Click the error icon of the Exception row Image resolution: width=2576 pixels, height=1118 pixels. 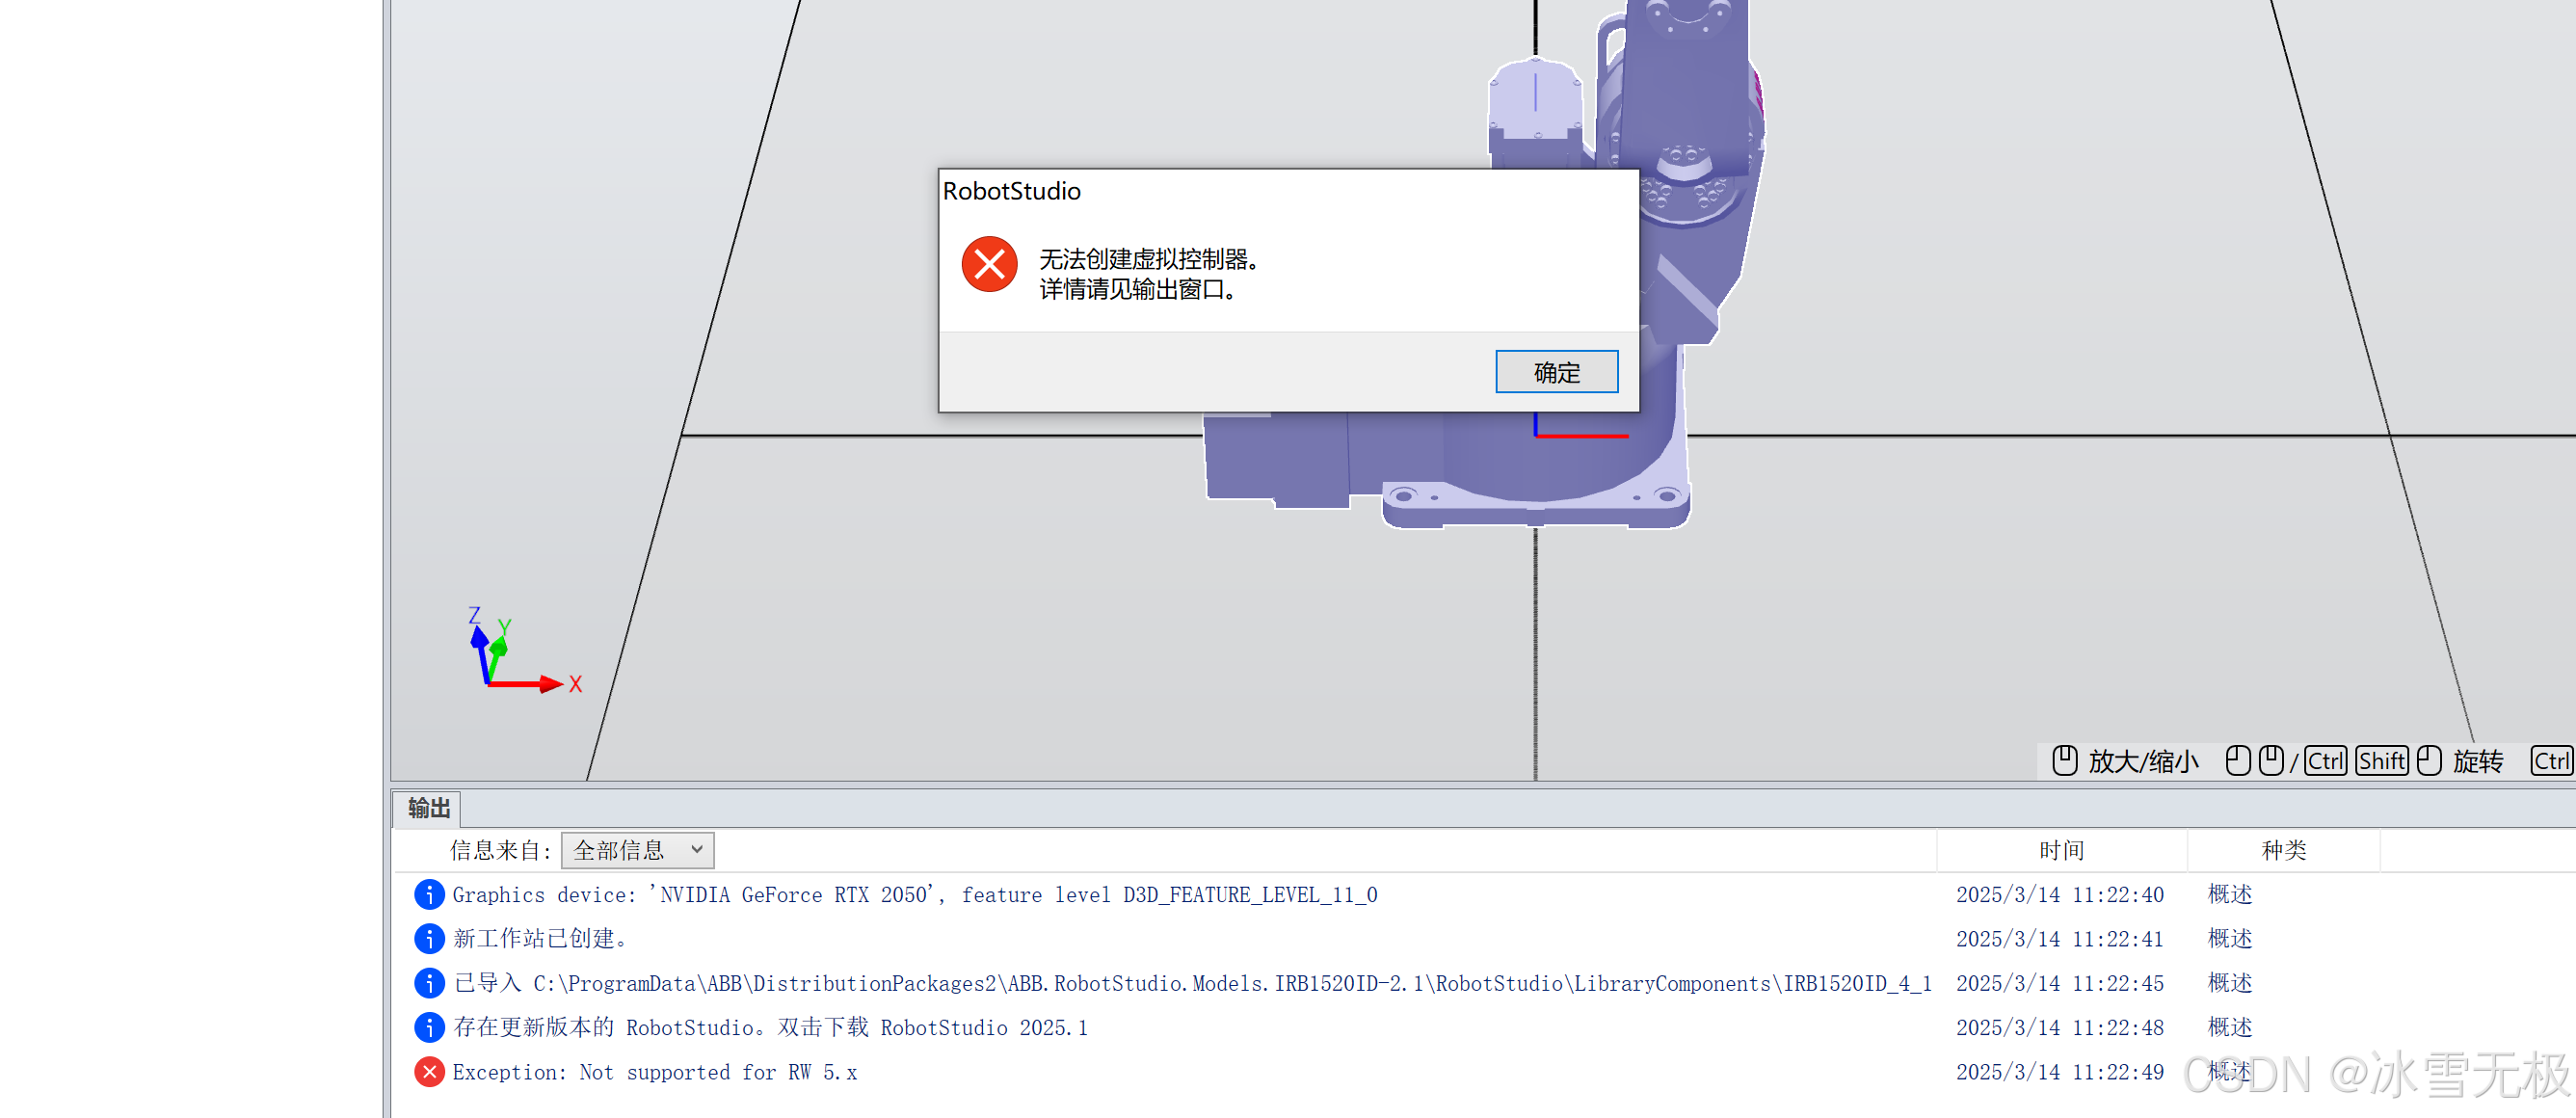click(x=429, y=1072)
